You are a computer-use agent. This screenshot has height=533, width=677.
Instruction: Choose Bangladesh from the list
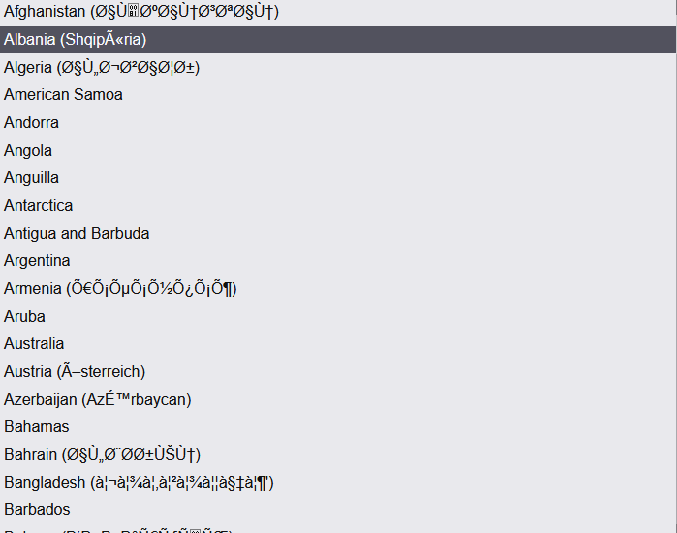tap(338, 482)
